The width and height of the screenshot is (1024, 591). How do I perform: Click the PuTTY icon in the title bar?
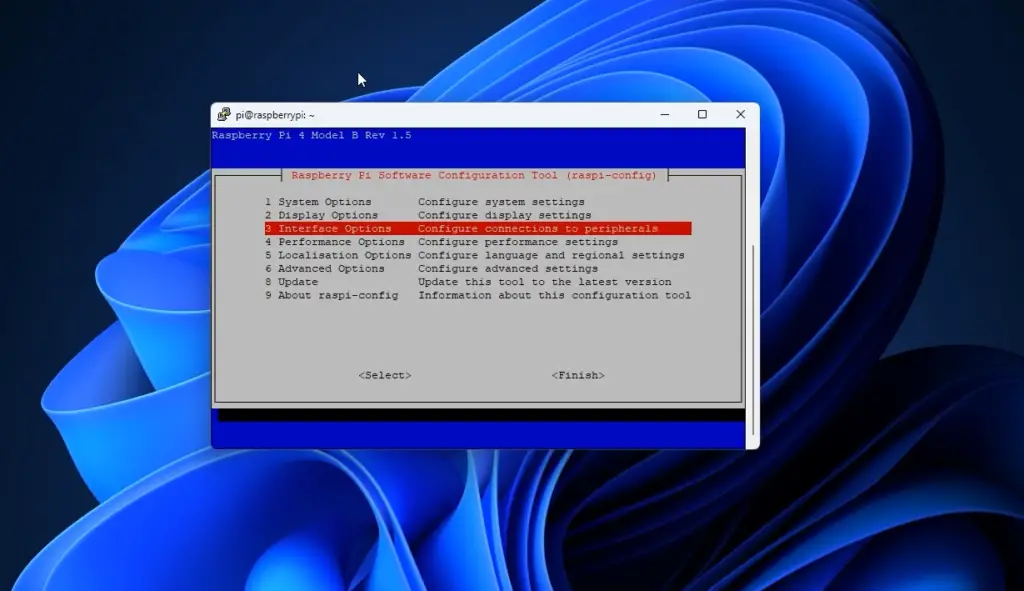[x=223, y=115]
